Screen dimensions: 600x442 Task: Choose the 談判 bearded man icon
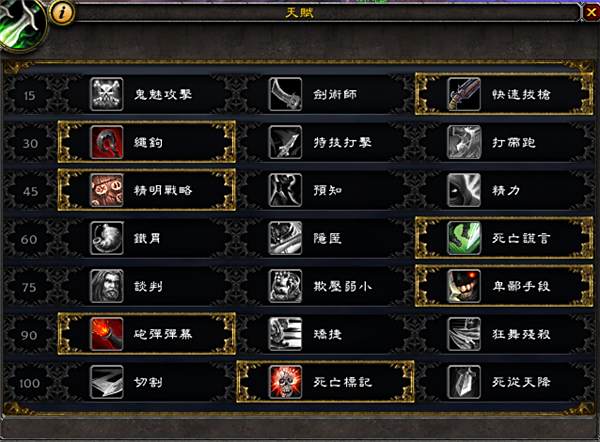[x=107, y=286]
